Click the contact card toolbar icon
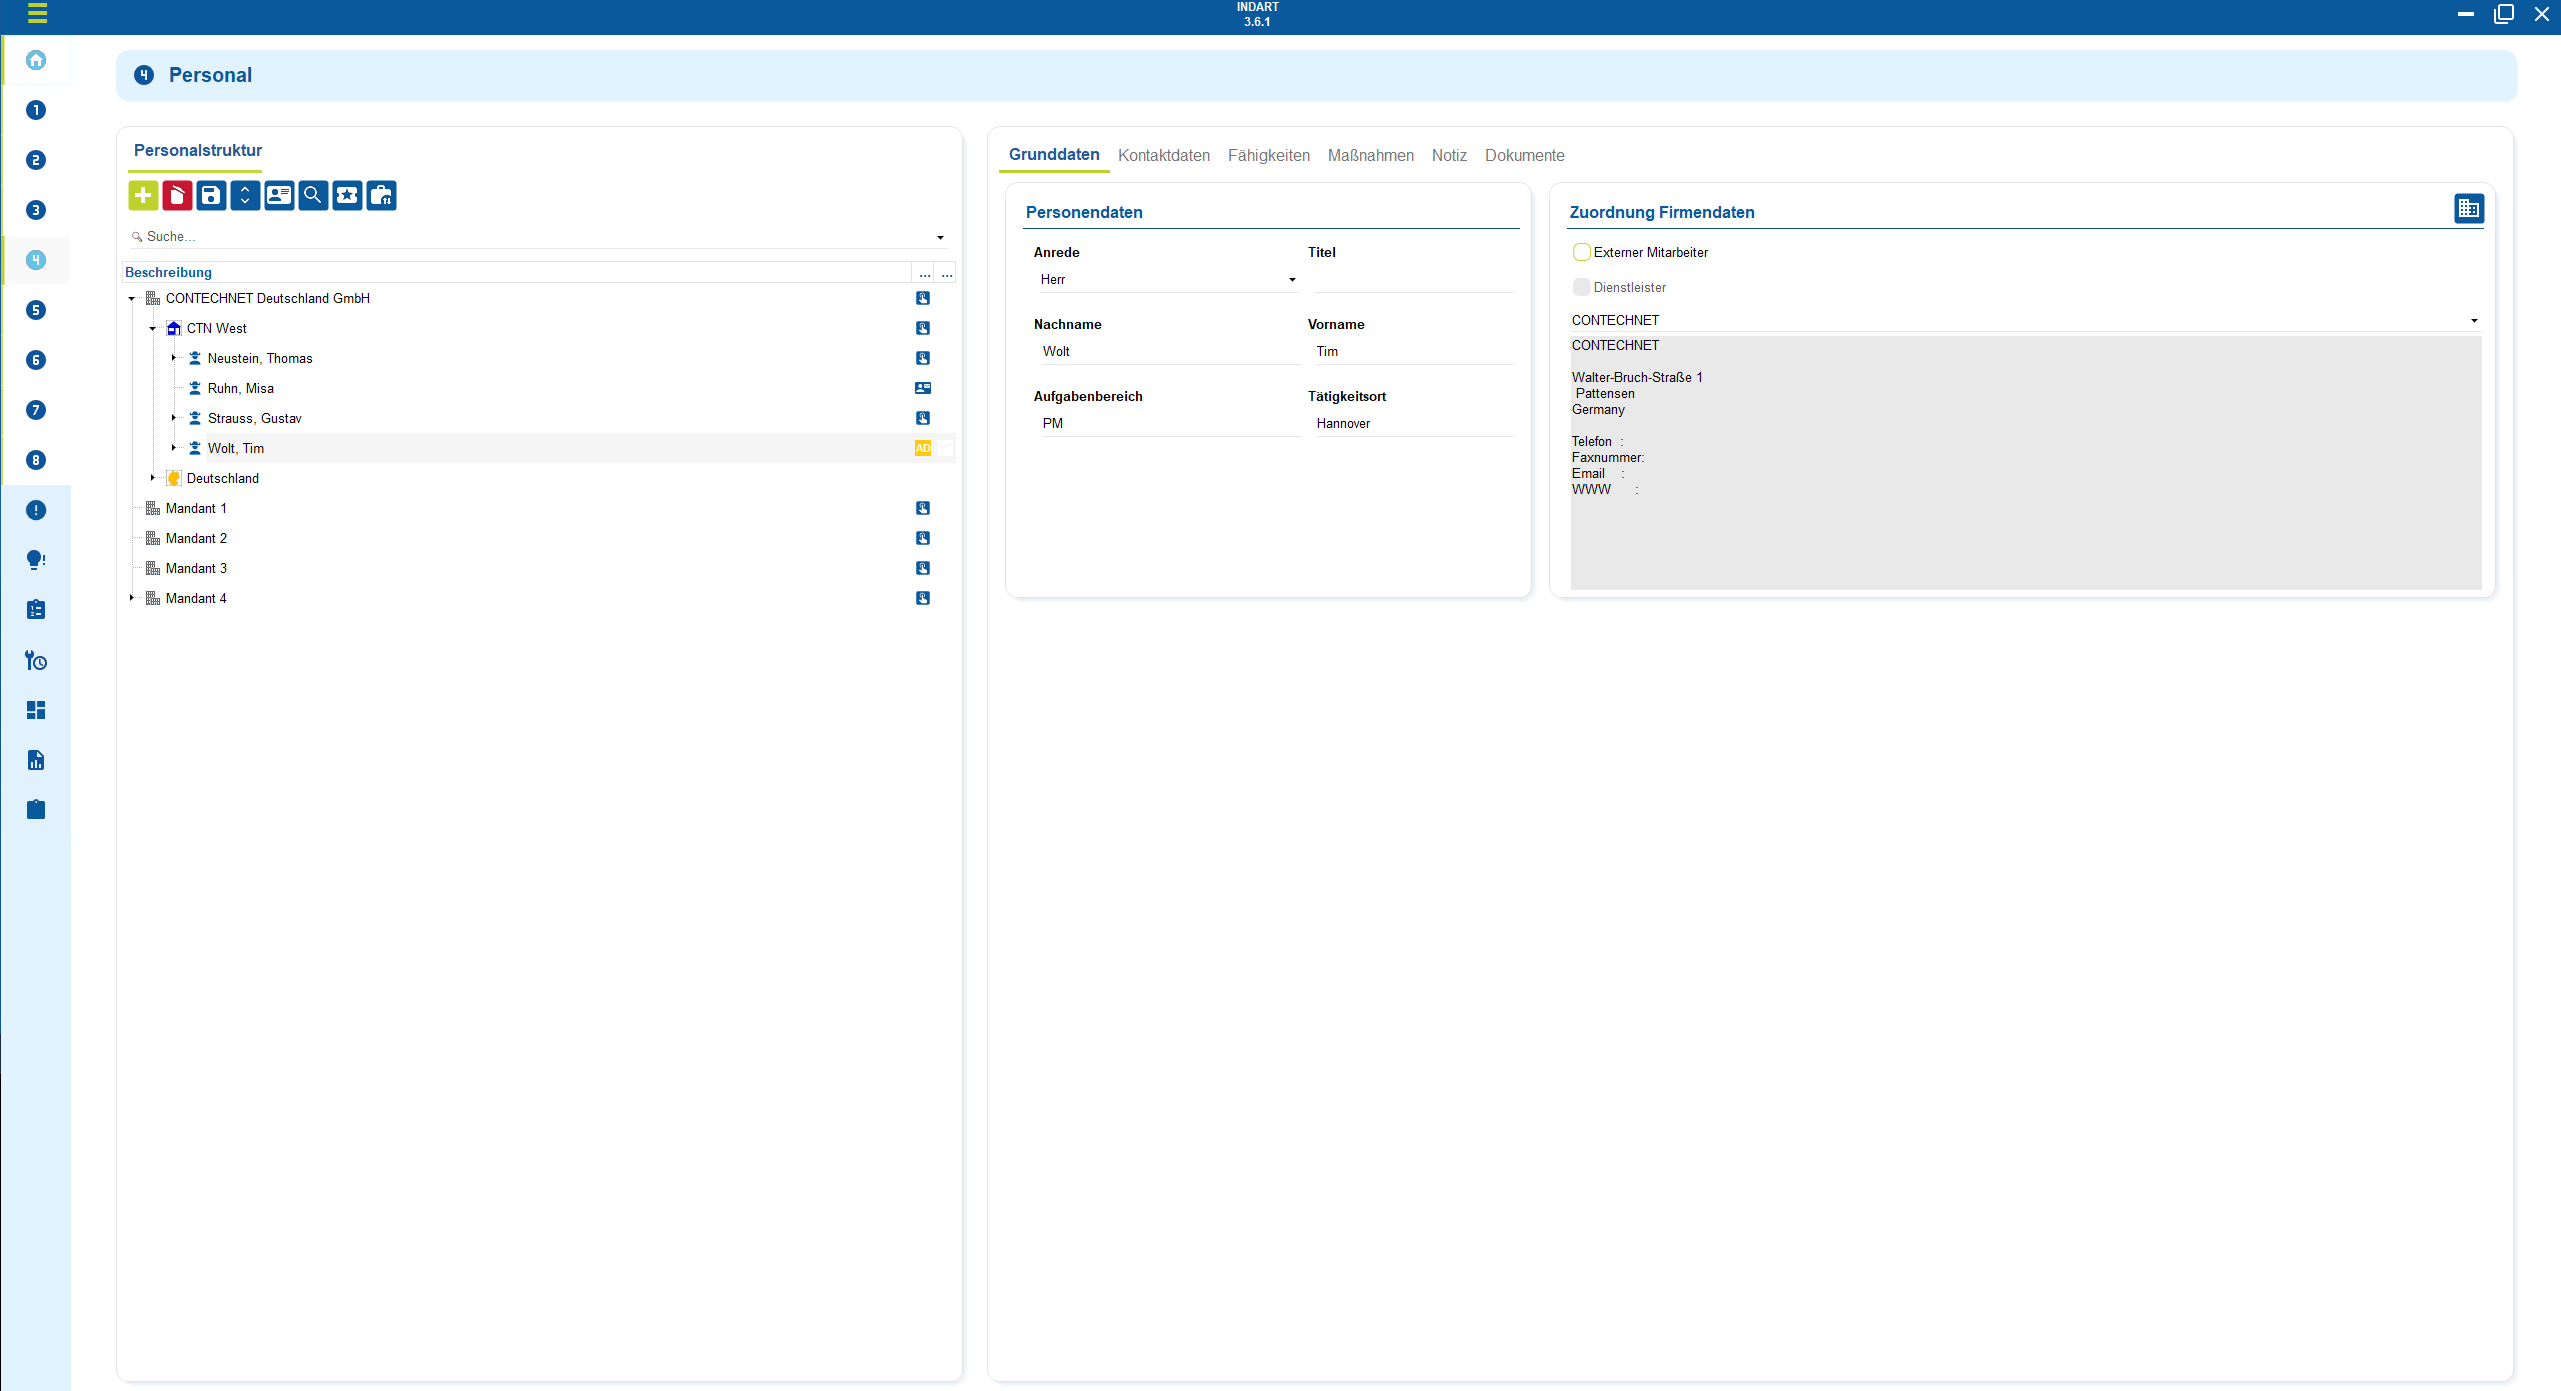The width and height of the screenshot is (2561, 1391). pos(279,196)
